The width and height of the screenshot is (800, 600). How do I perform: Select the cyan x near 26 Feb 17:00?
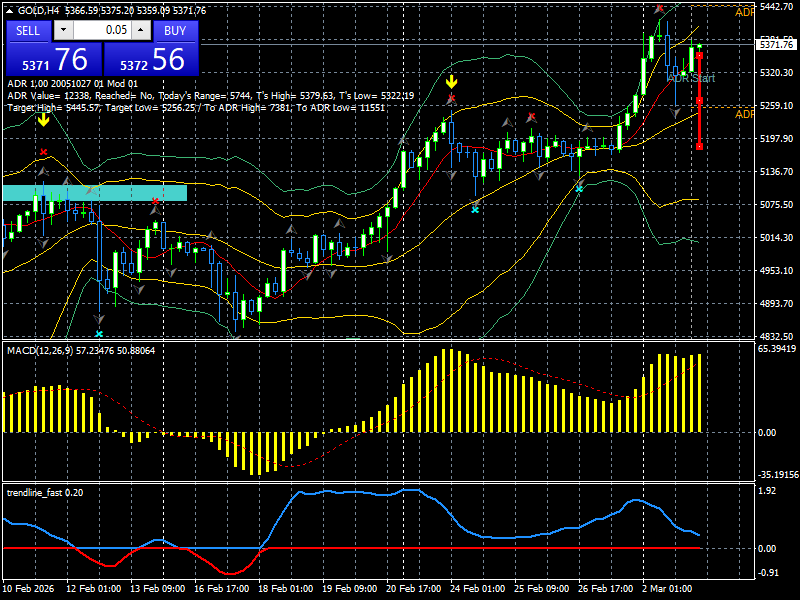(579, 189)
